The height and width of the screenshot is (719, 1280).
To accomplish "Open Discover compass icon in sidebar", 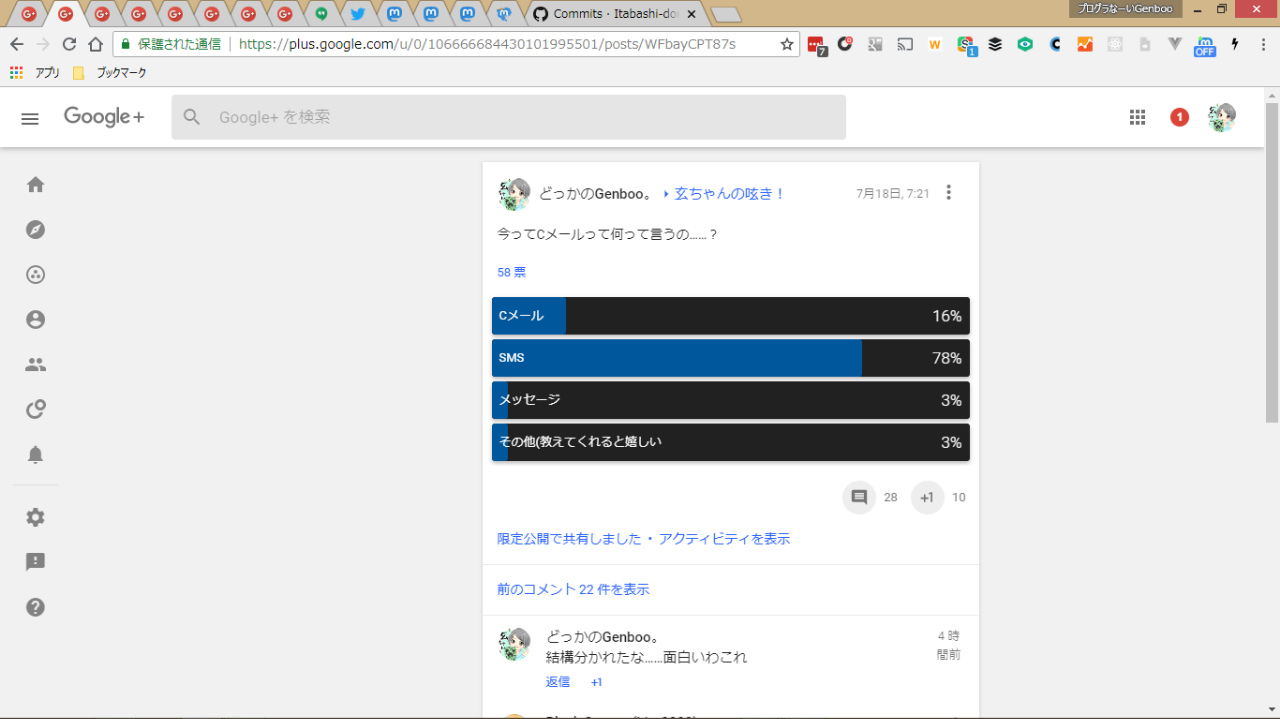I will [x=36, y=230].
